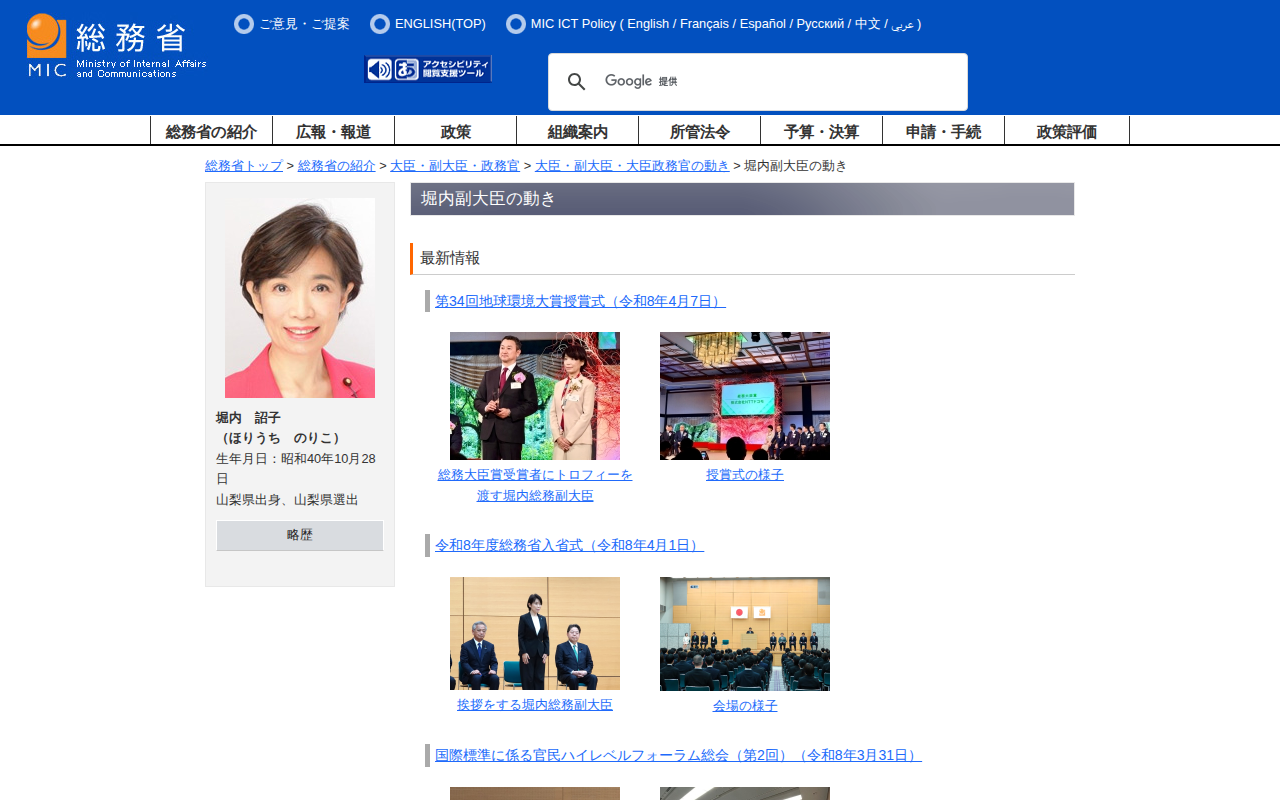1280x800 pixels.
Task: Go to the 申請・手続 menu
Action: [x=943, y=131]
